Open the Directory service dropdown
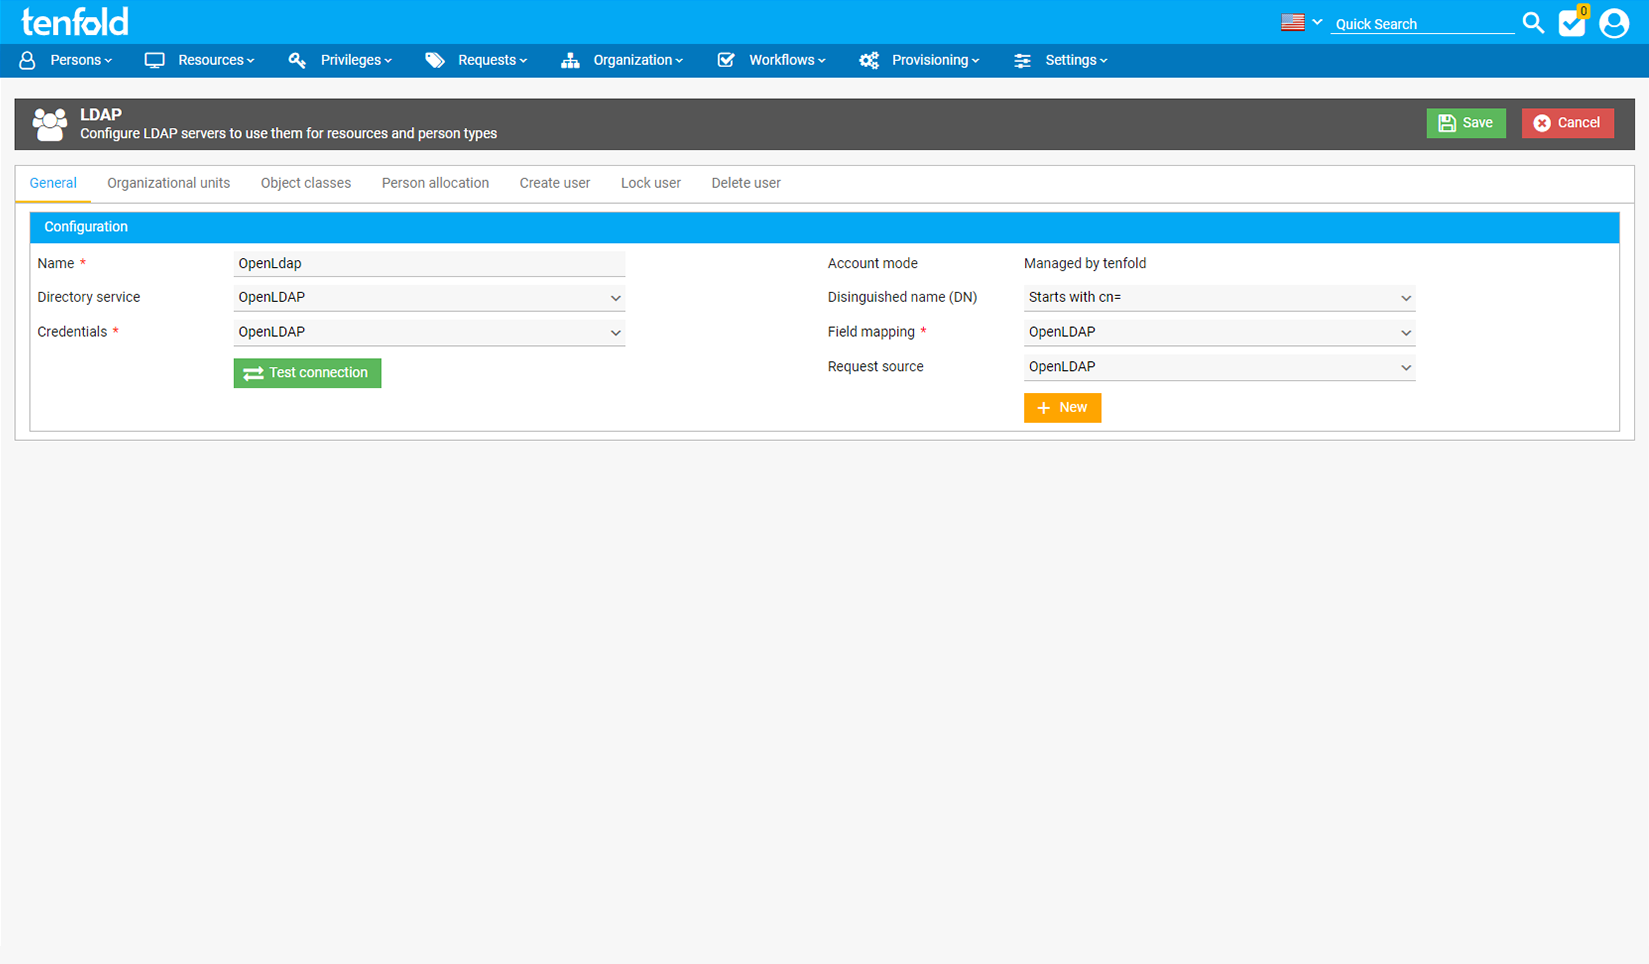Screen dimensions: 1649x964 429,297
